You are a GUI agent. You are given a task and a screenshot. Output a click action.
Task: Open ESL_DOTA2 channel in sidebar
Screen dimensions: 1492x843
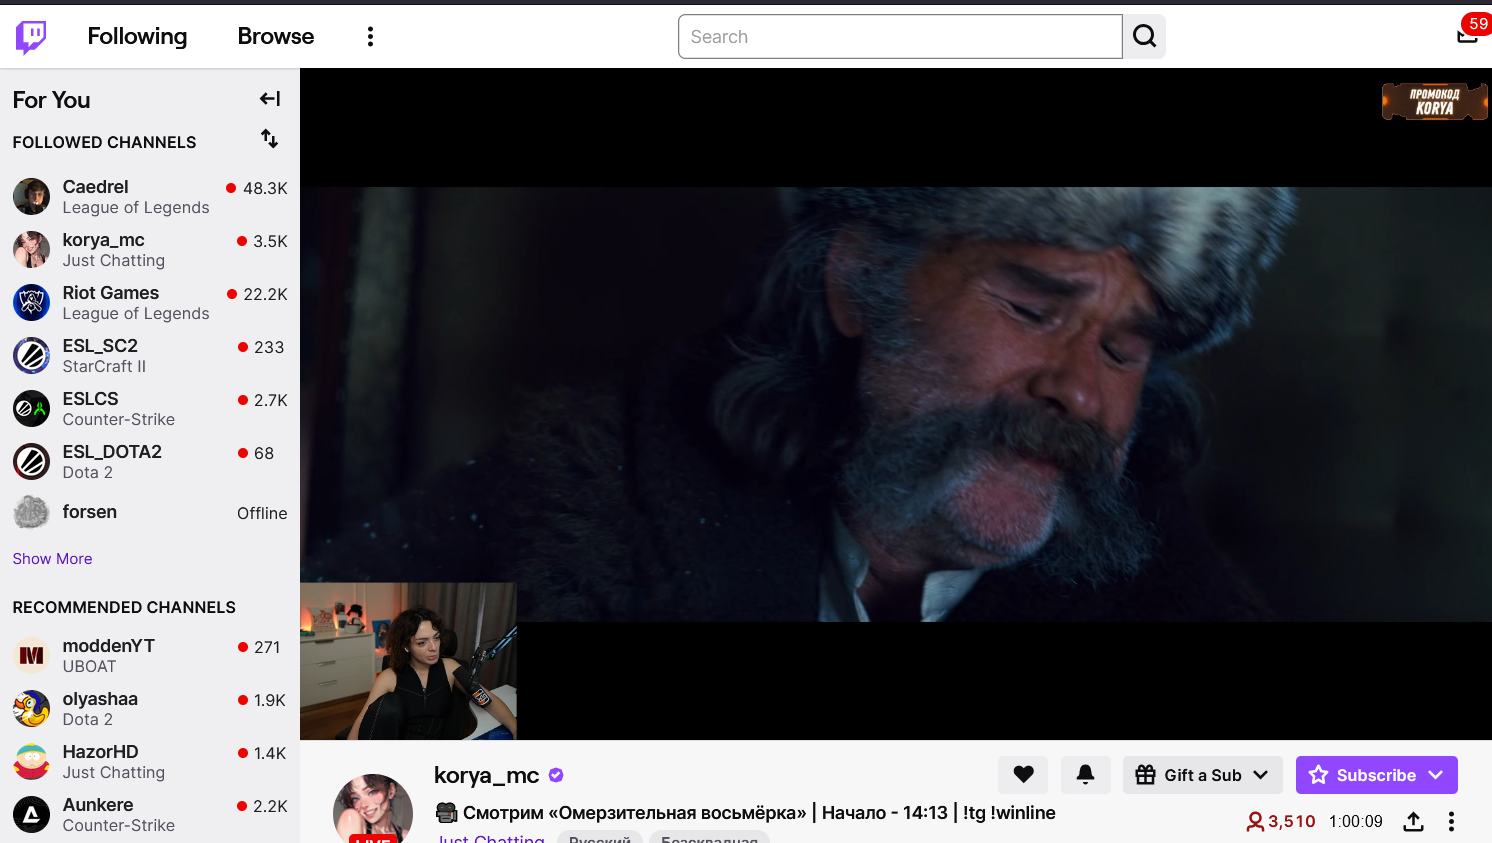150,462
